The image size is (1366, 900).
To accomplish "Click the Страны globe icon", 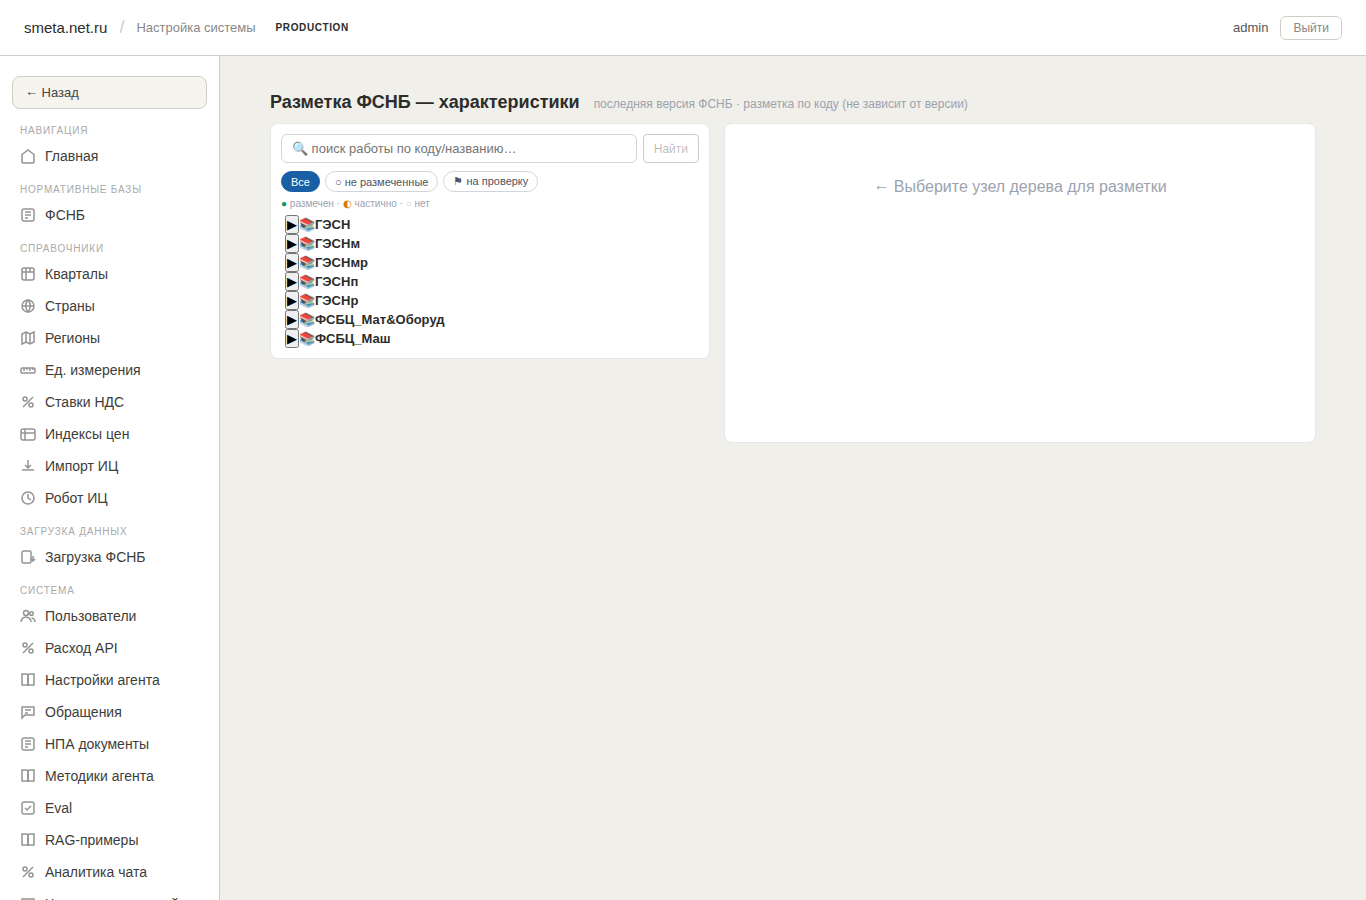I will [x=28, y=306].
